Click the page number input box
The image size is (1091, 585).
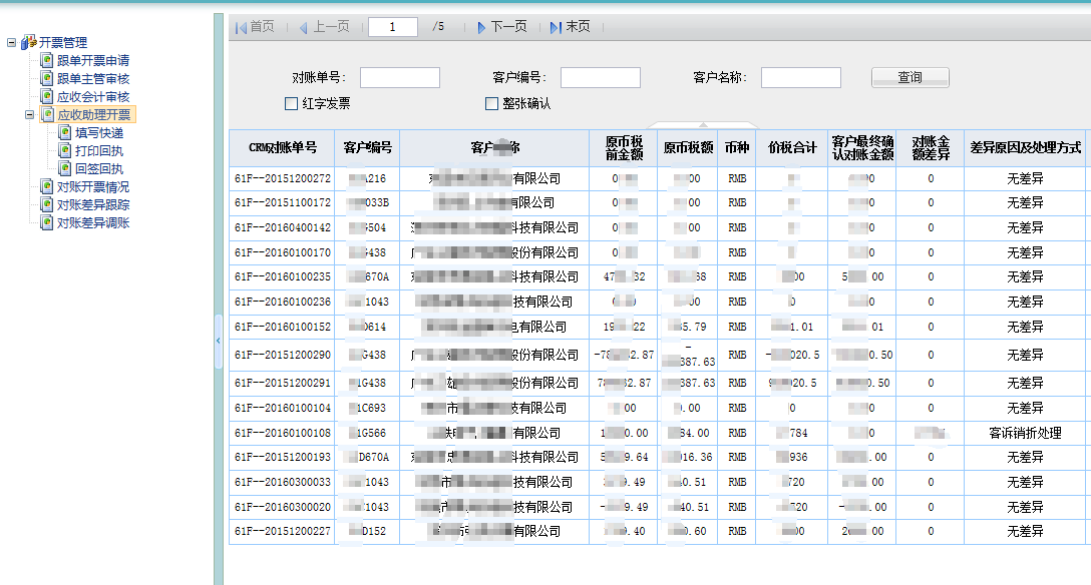coord(392,27)
